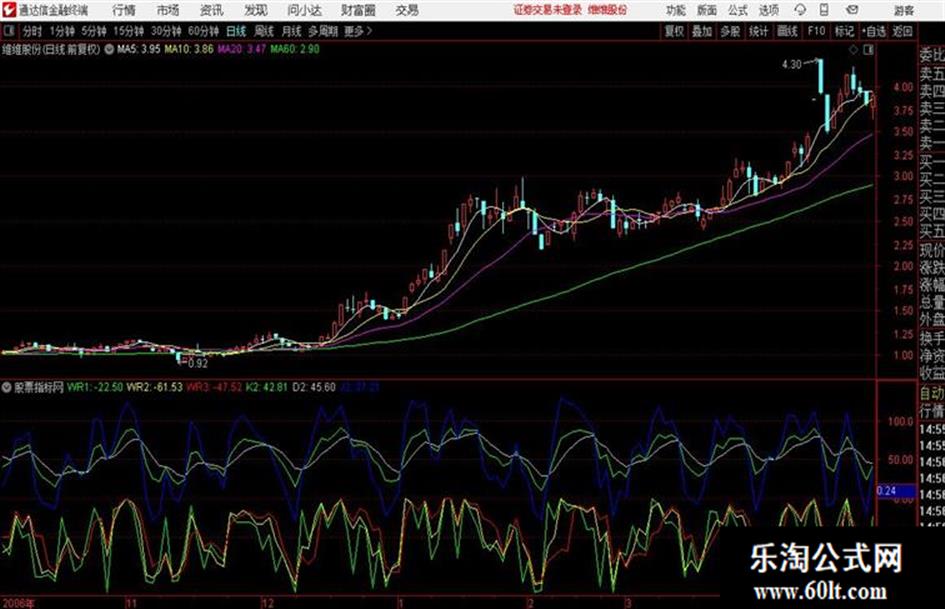Switch to 15分钟 period tab

tap(128, 31)
